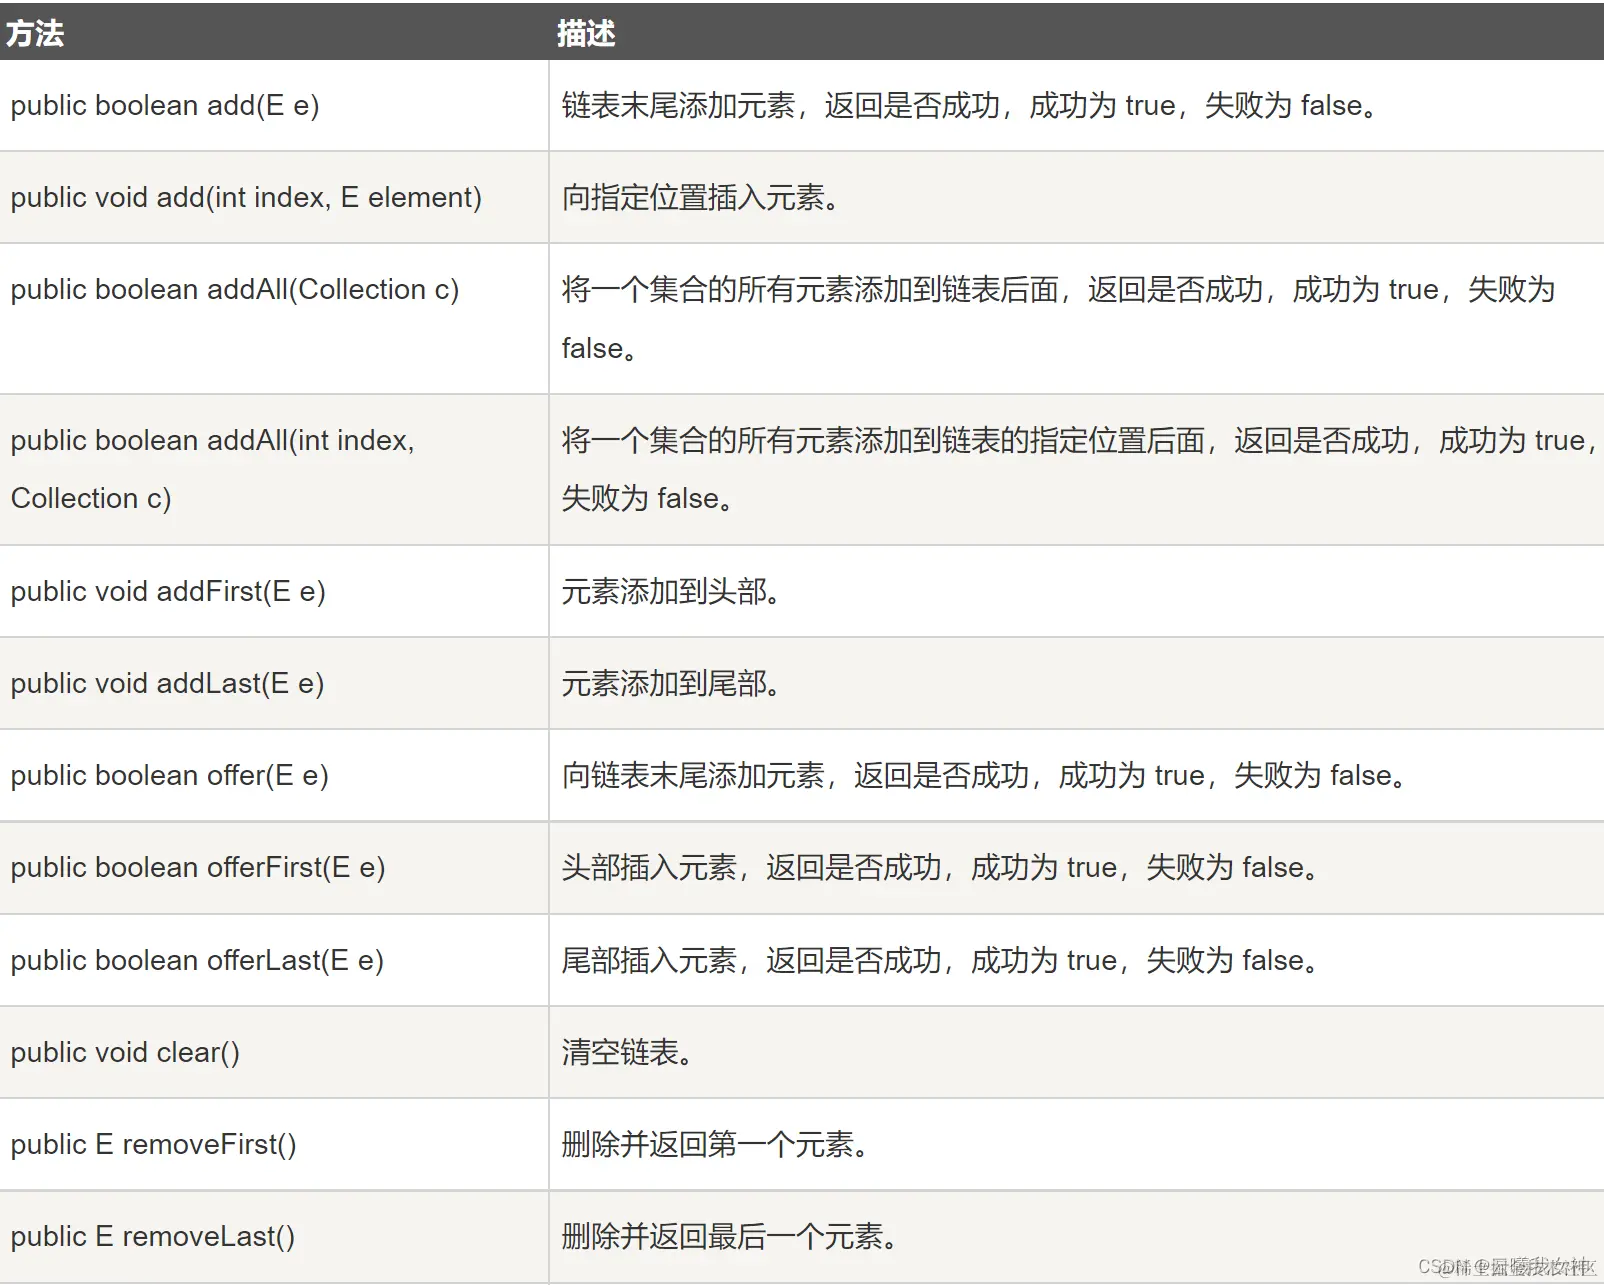This screenshot has height=1285, width=1604.
Task: Click 'public void addFirst(E e)' cell
Action: pos(168,591)
